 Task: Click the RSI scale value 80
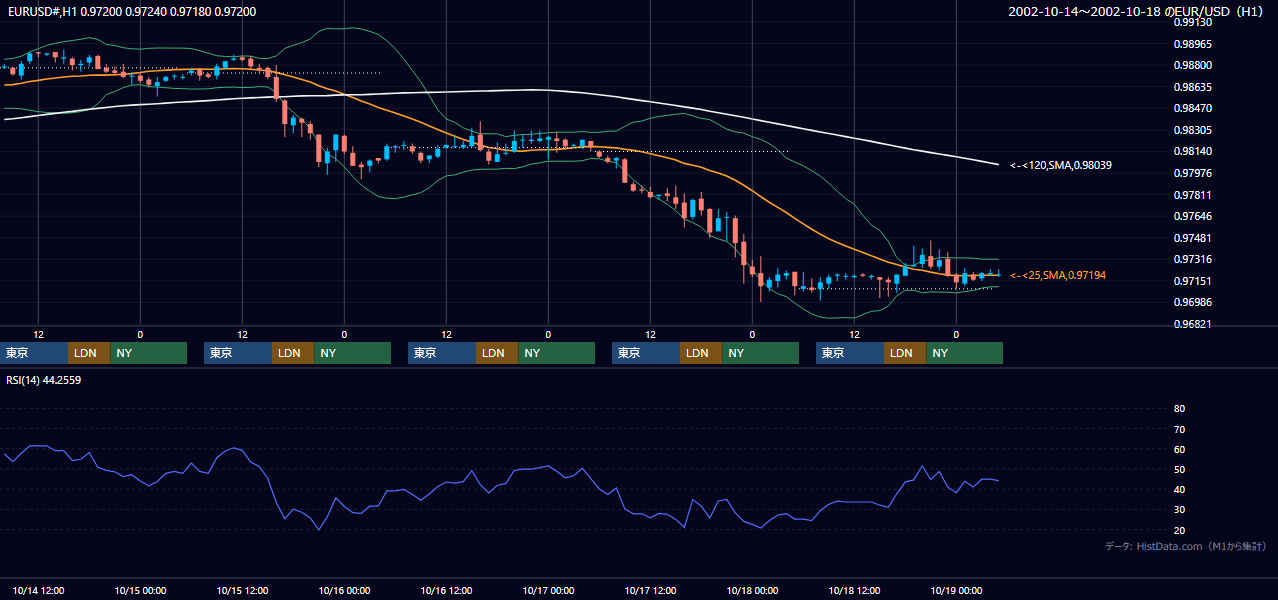(1179, 409)
